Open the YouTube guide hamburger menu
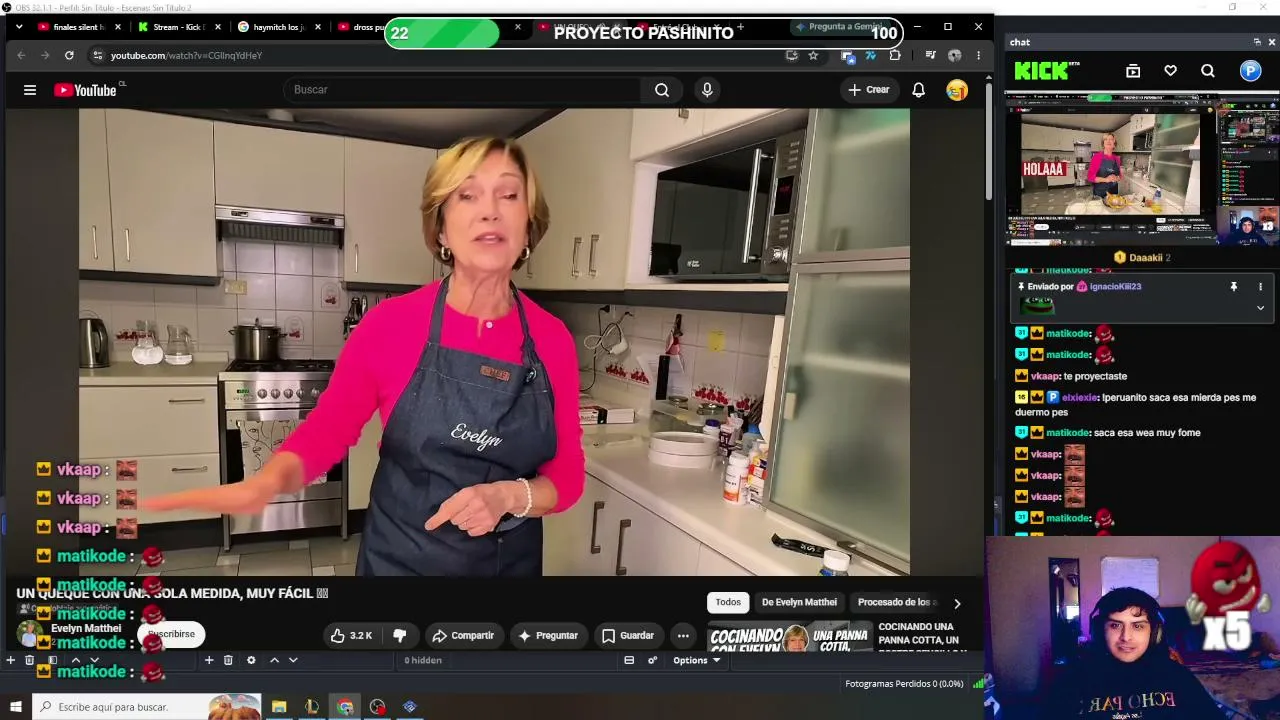Image resolution: width=1280 pixels, height=720 pixels. pyautogui.click(x=30, y=90)
